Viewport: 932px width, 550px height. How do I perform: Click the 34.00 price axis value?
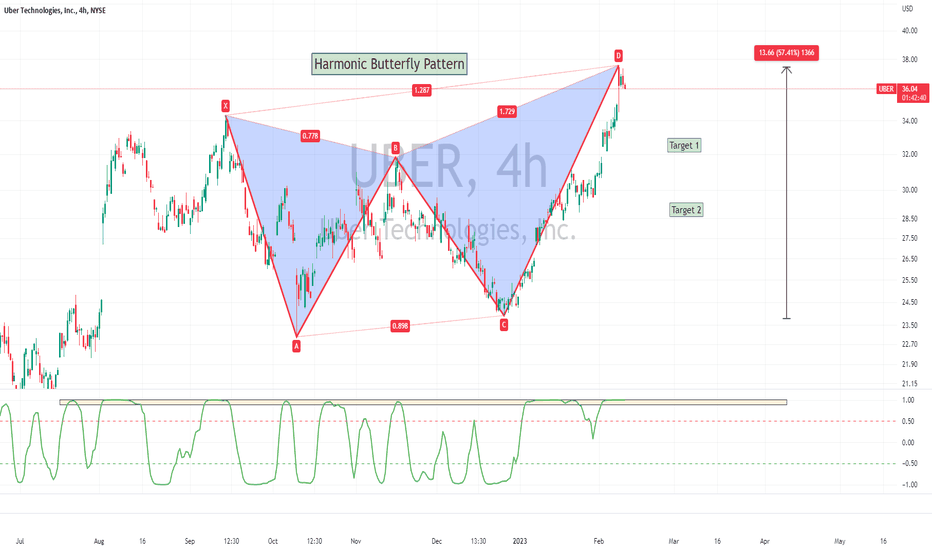point(909,121)
